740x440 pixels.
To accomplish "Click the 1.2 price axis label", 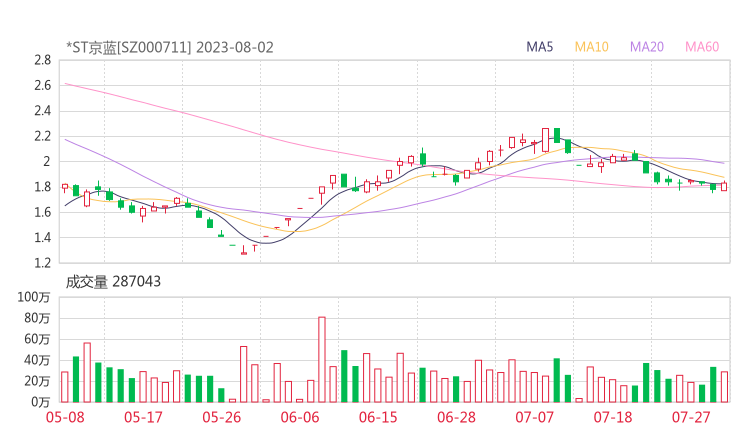I will [x=42, y=263].
